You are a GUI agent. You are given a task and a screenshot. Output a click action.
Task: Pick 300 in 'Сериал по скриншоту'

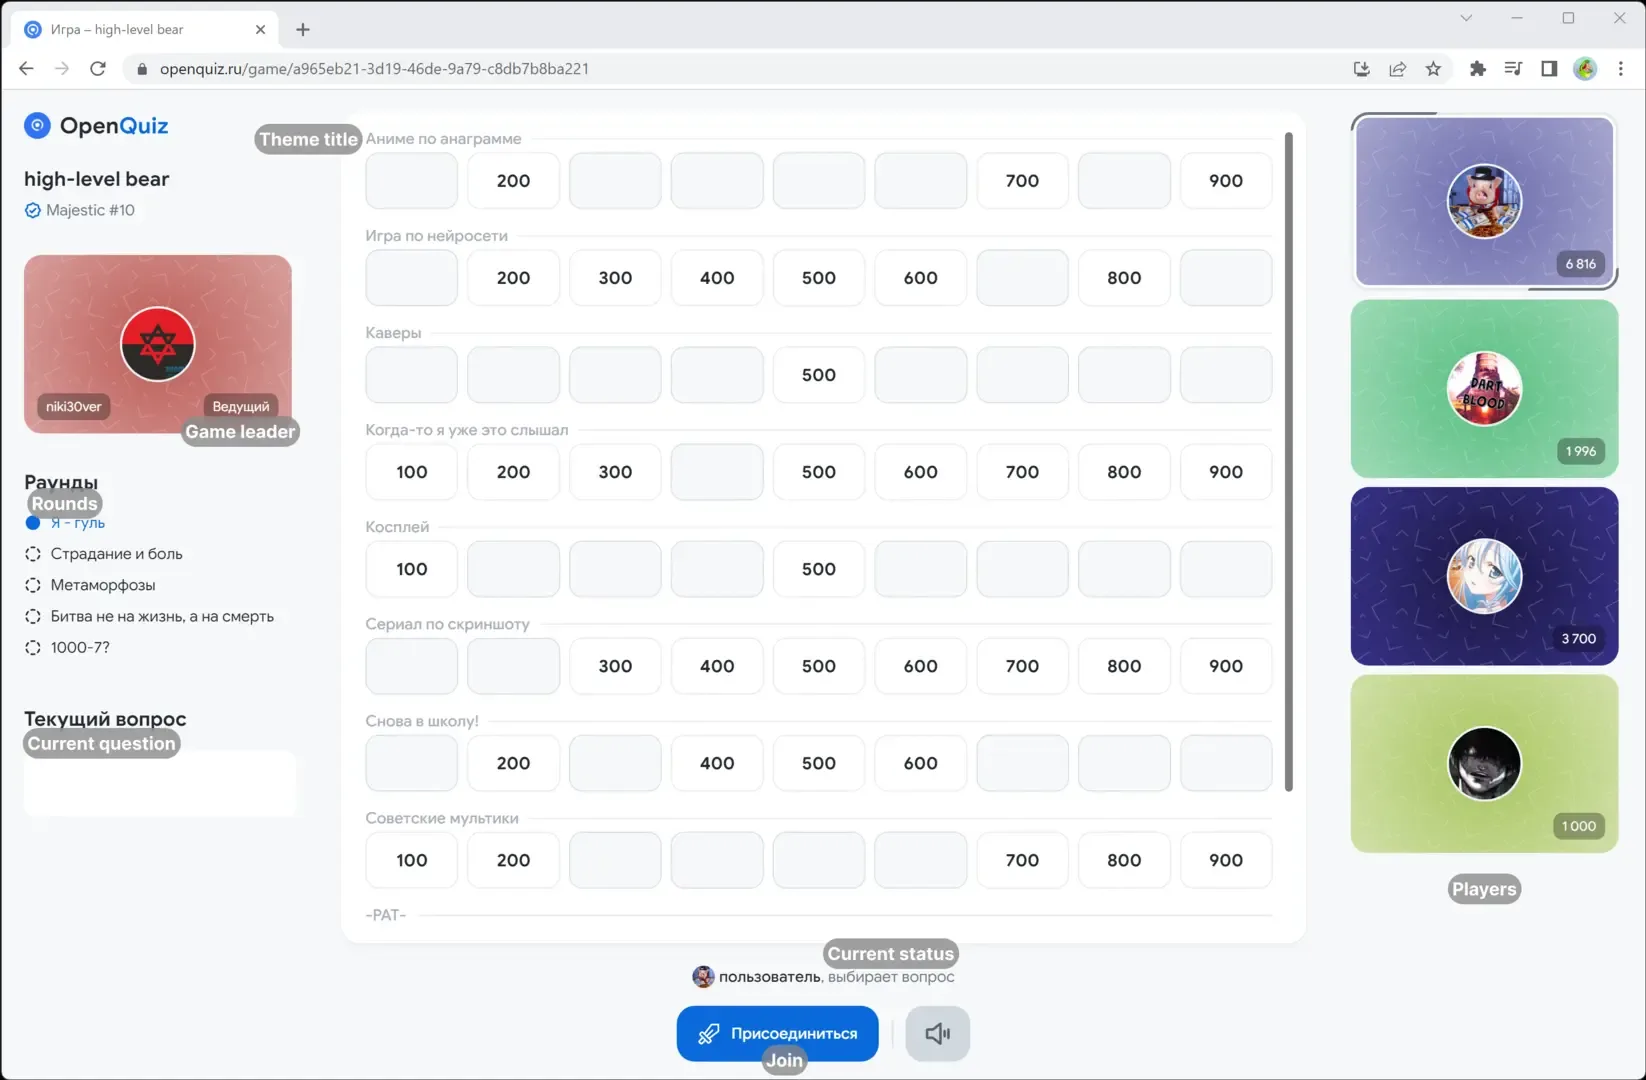[615, 666]
